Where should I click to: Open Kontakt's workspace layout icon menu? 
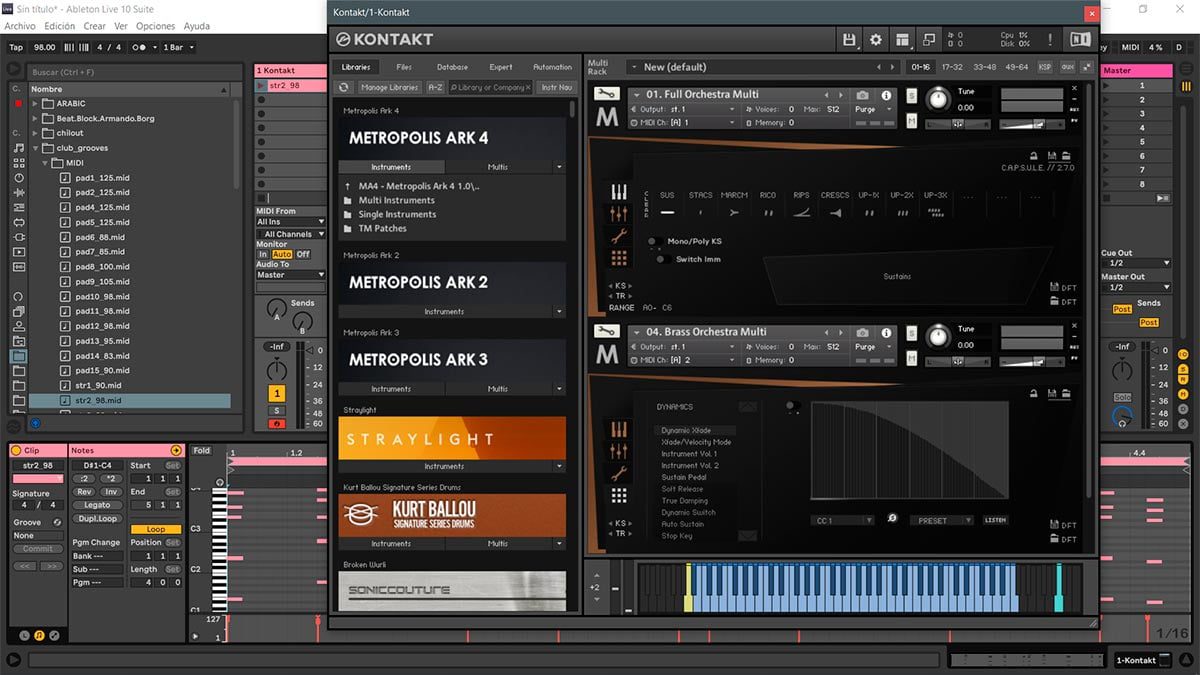pos(902,39)
